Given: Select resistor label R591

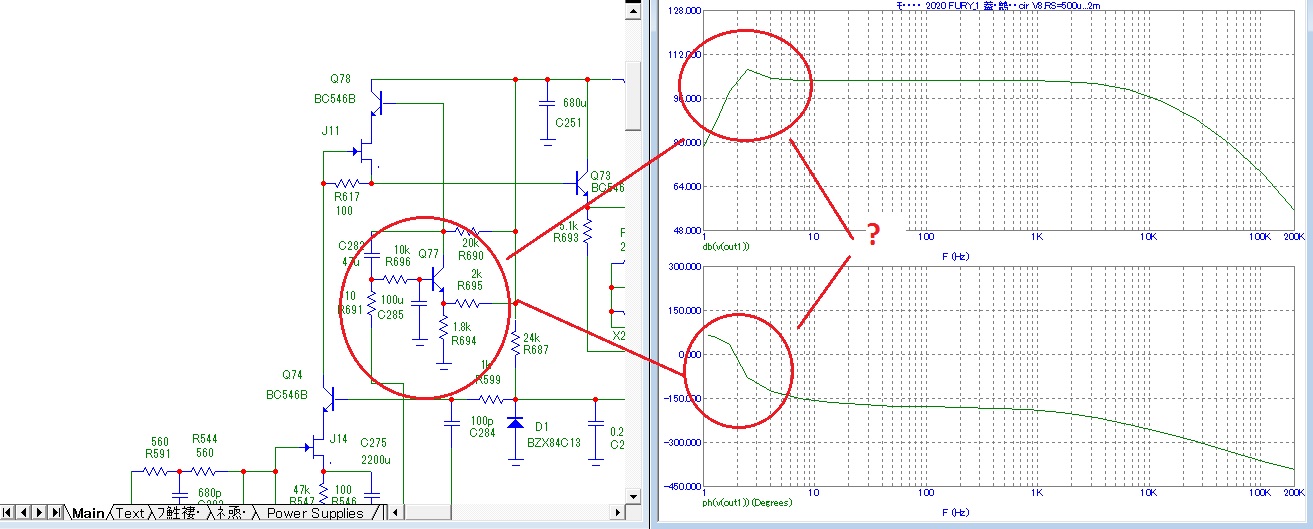Looking at the screenshot, I should click(x=158, y=453).
